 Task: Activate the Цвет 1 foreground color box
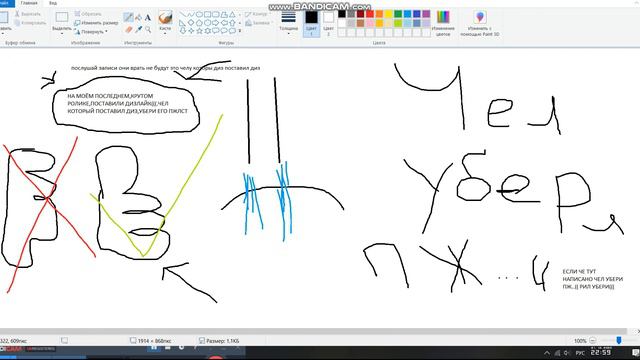point(311,24)
